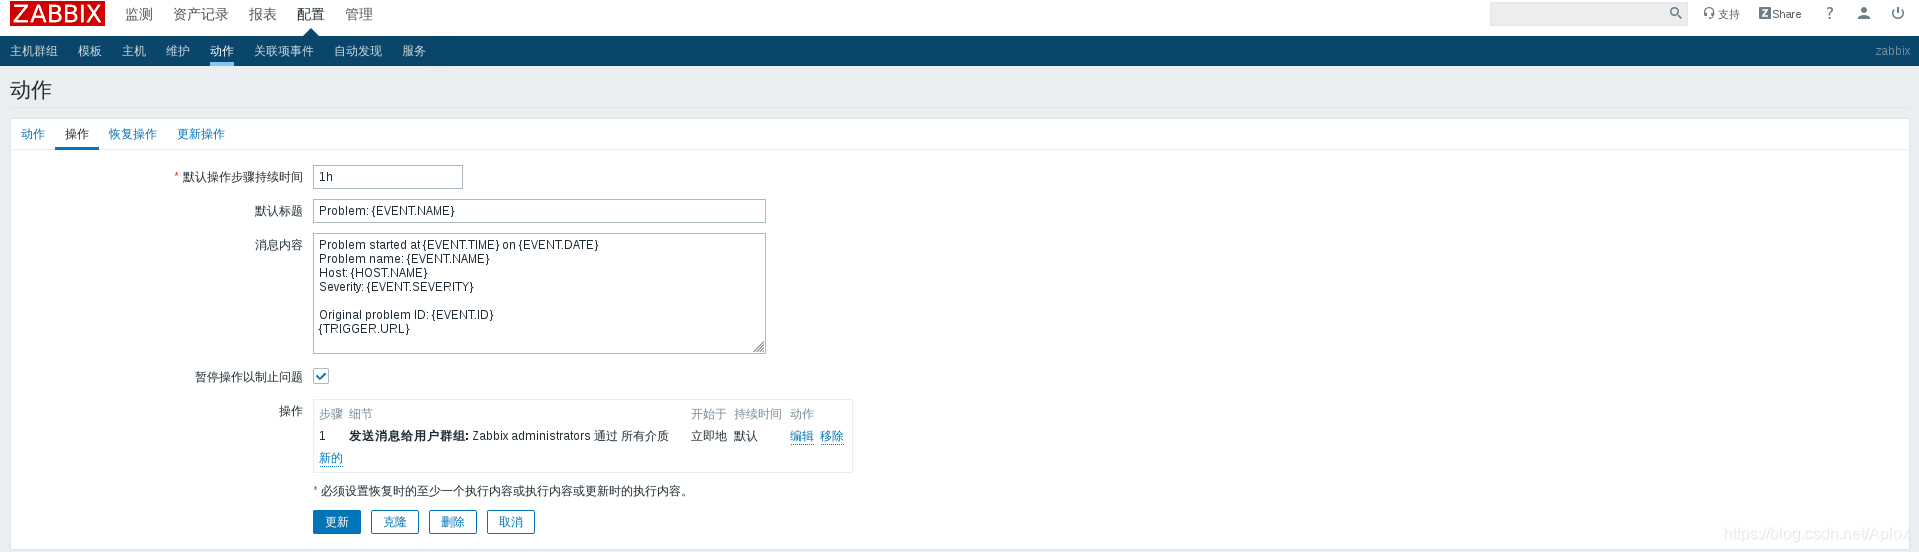Click the zabbix server name text

[1892, 51]
